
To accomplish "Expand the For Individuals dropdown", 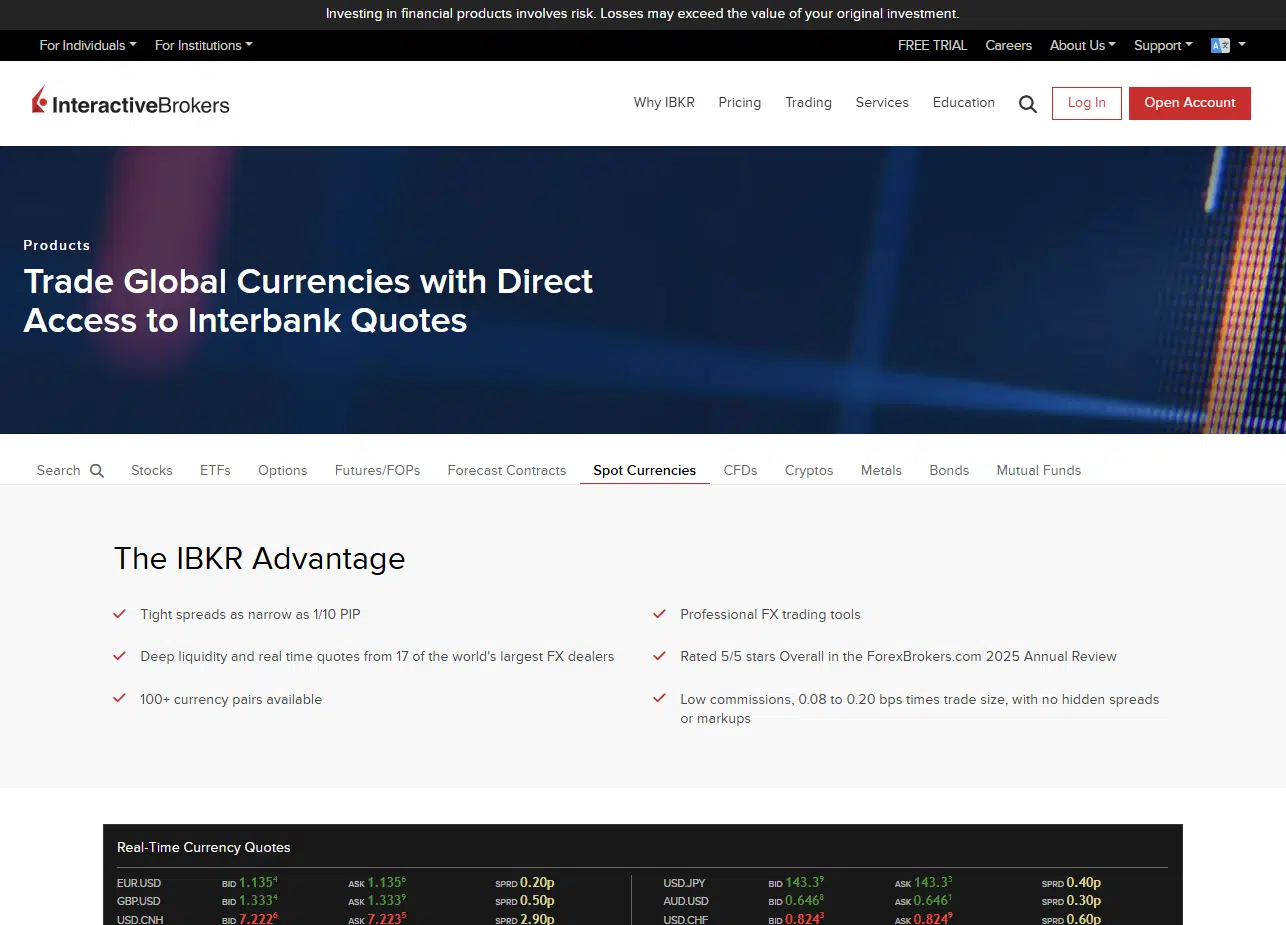I will click(x=88, y=45).
